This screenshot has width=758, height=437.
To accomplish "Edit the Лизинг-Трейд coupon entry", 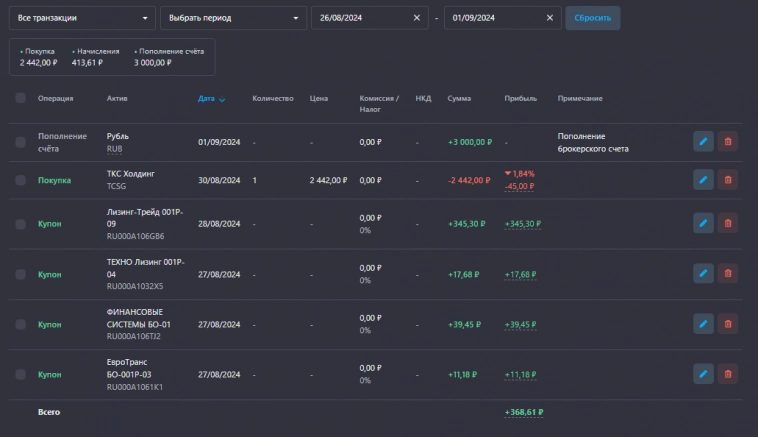I will tap(703, 224).
